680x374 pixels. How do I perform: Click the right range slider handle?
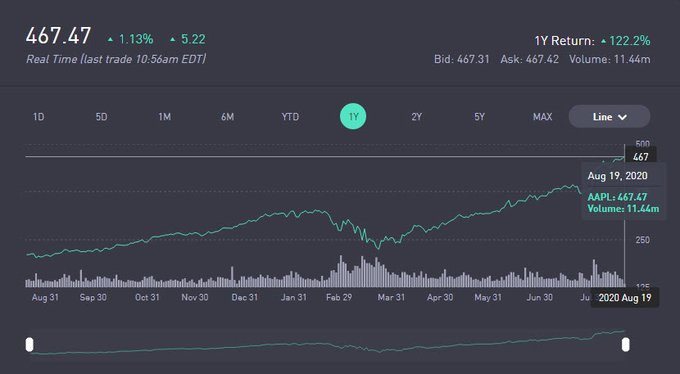(x=625, y=345)
